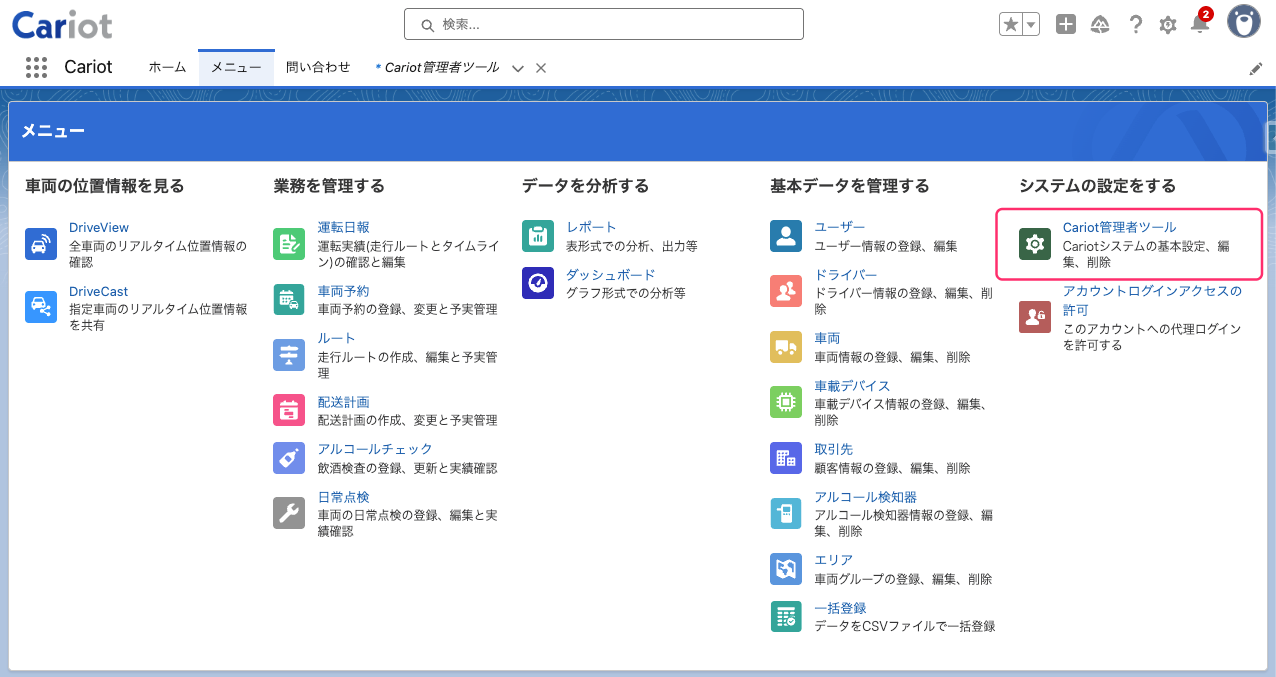1276x677 pixels.
Task: Click the レポート icon
Action: 538,236
